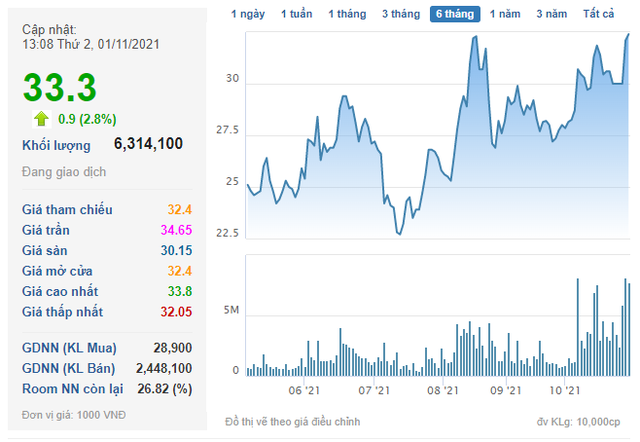Click the active '6 tháng' tab
The height and width of the screenshot is (442, 640).
[455, 14]
